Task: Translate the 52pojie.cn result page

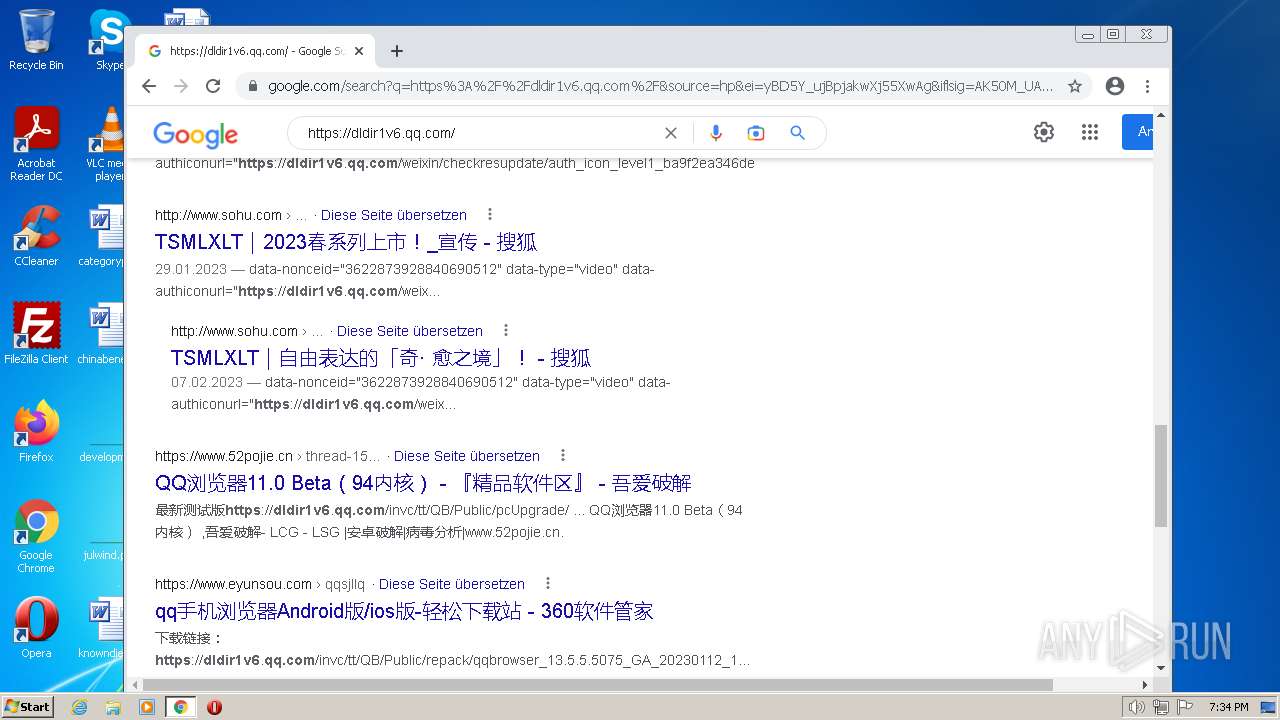Action: tap(467, 456)
